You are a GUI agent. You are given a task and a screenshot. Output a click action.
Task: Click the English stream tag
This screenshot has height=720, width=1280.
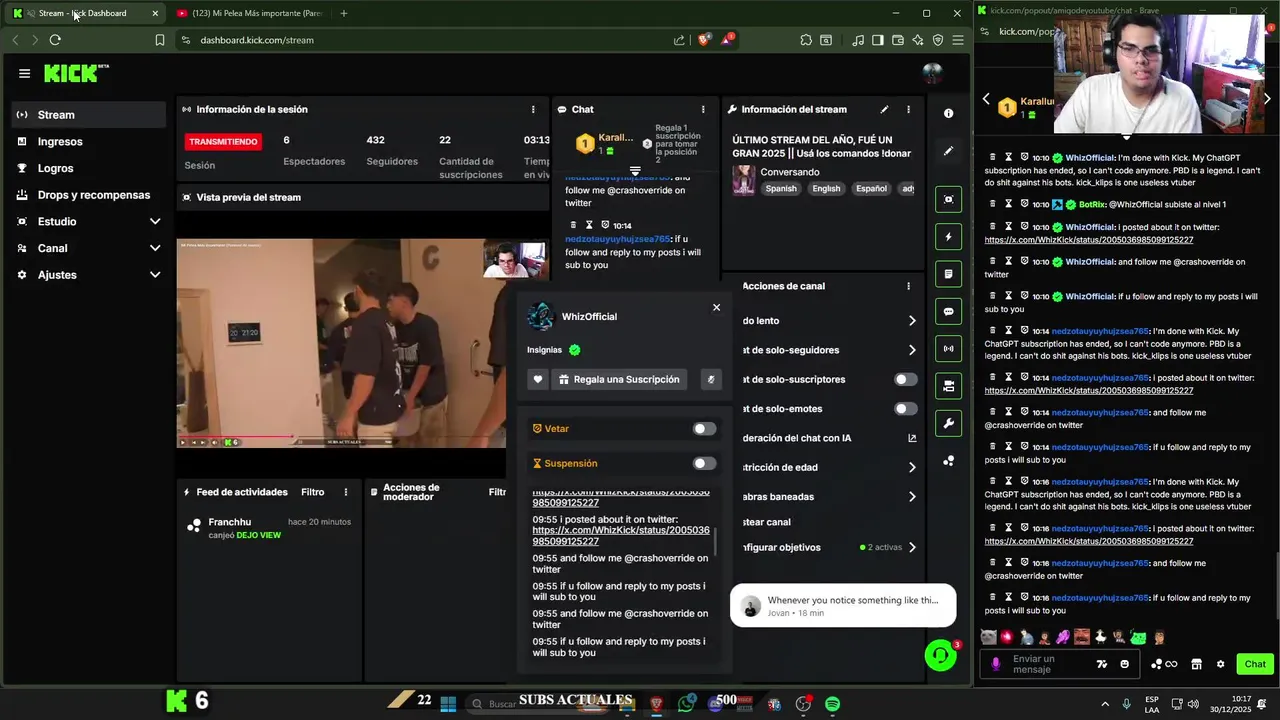click(826, 188)
